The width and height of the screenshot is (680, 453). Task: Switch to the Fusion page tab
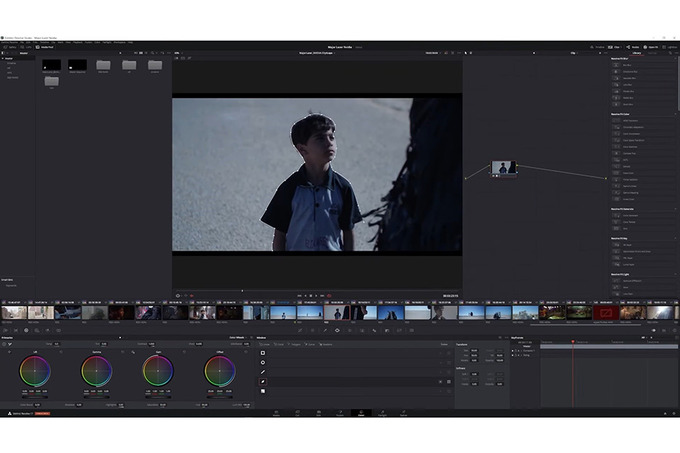(x=340, y=413)
